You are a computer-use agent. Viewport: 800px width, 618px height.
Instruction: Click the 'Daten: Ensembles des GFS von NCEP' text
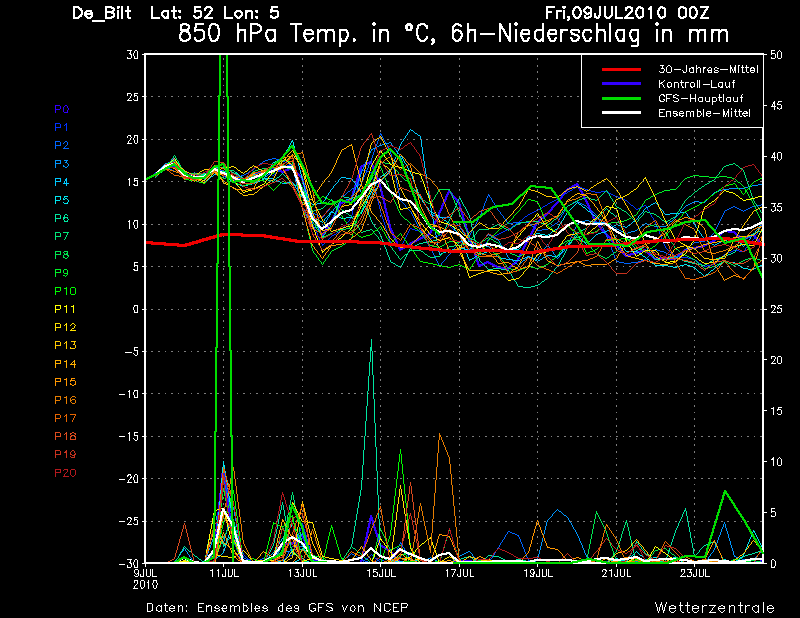[x=277, y=608]
